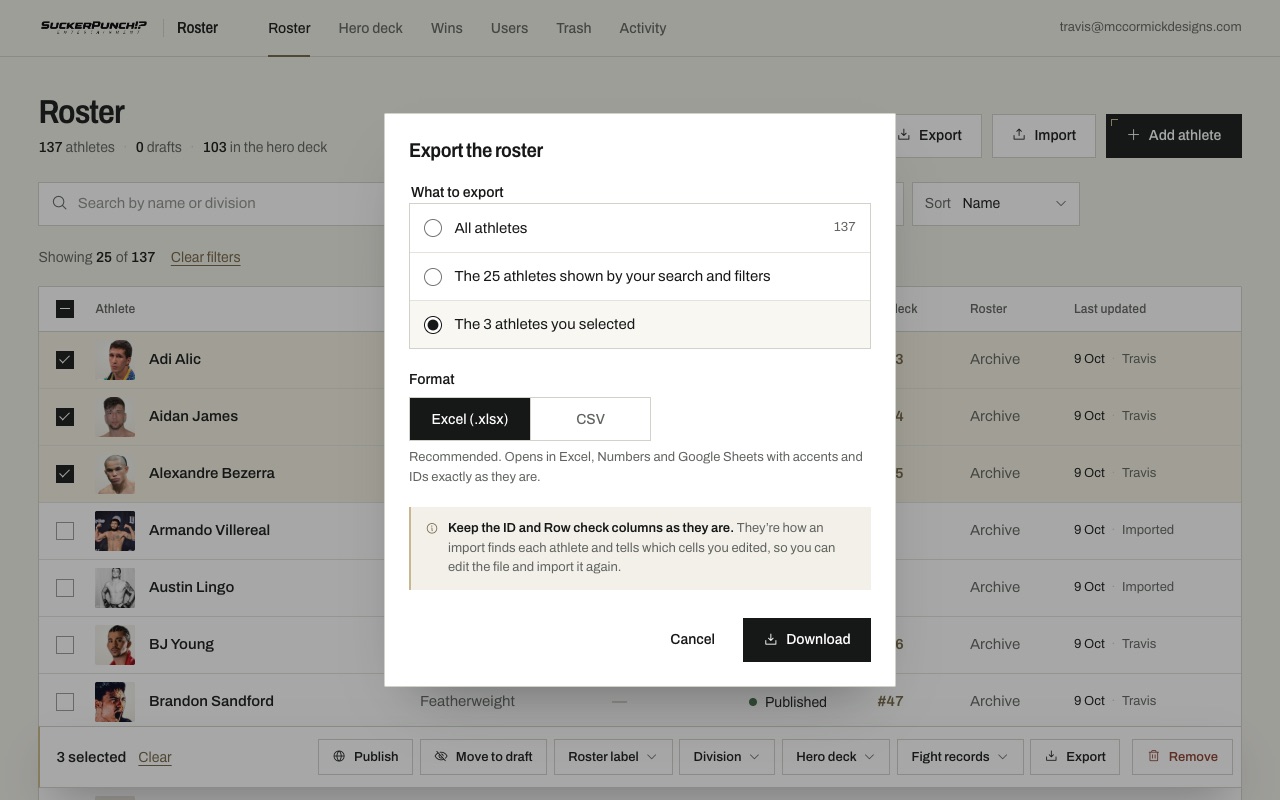Click the Clear filters link
This screenshot has height=800, width=1280.
205,257
